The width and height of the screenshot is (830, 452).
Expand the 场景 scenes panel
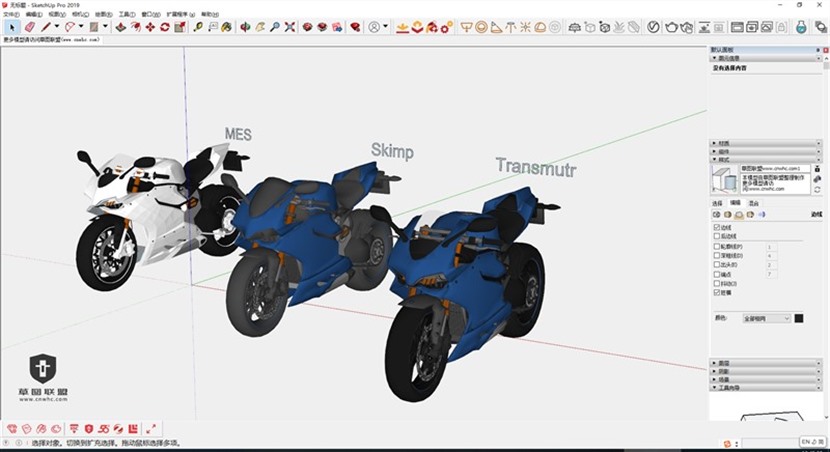pyautogui.click(x=765, y=379)
